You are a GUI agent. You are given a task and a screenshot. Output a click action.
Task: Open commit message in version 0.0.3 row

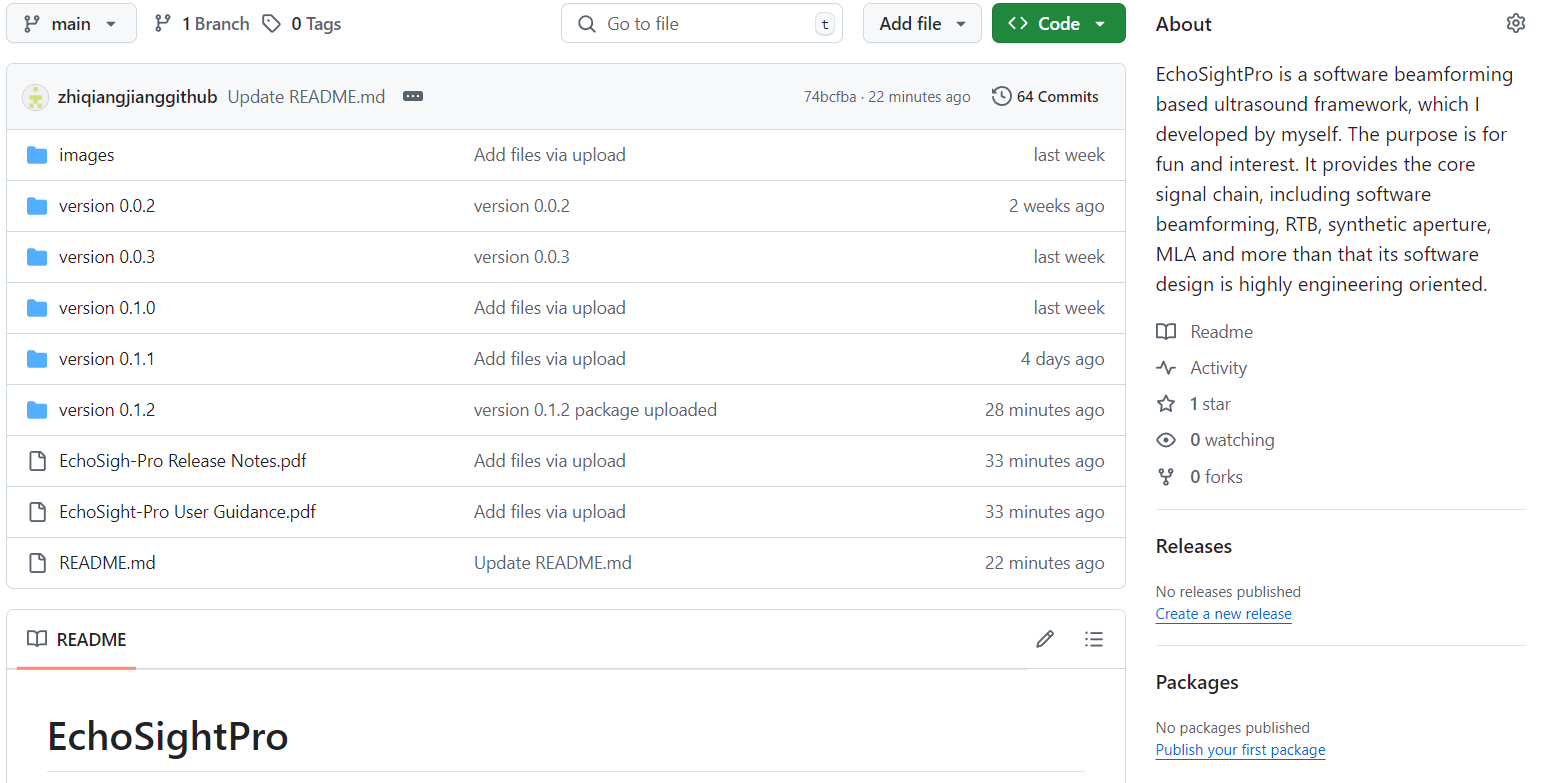[522, 257]
